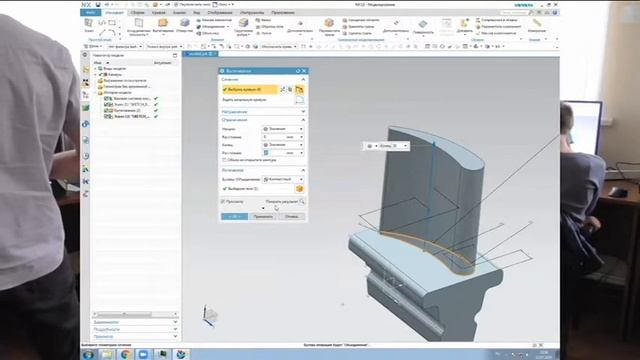Click the orange Select Body cube icon

coord(300,189)
